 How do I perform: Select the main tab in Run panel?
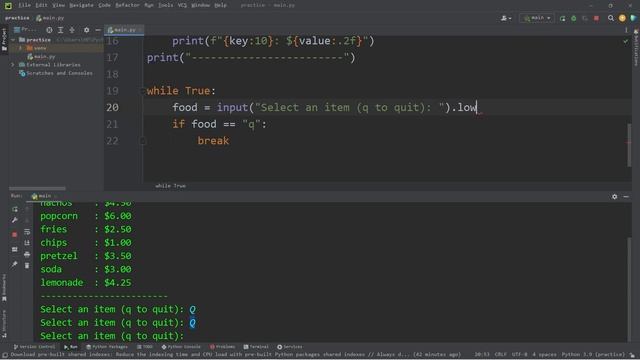[43, 196]
